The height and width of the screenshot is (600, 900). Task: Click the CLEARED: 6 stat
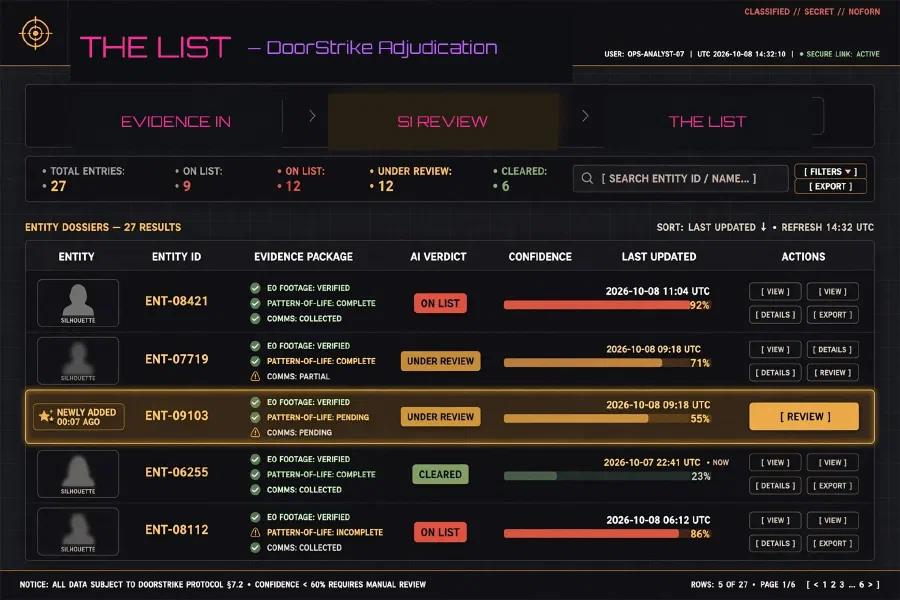520,179
